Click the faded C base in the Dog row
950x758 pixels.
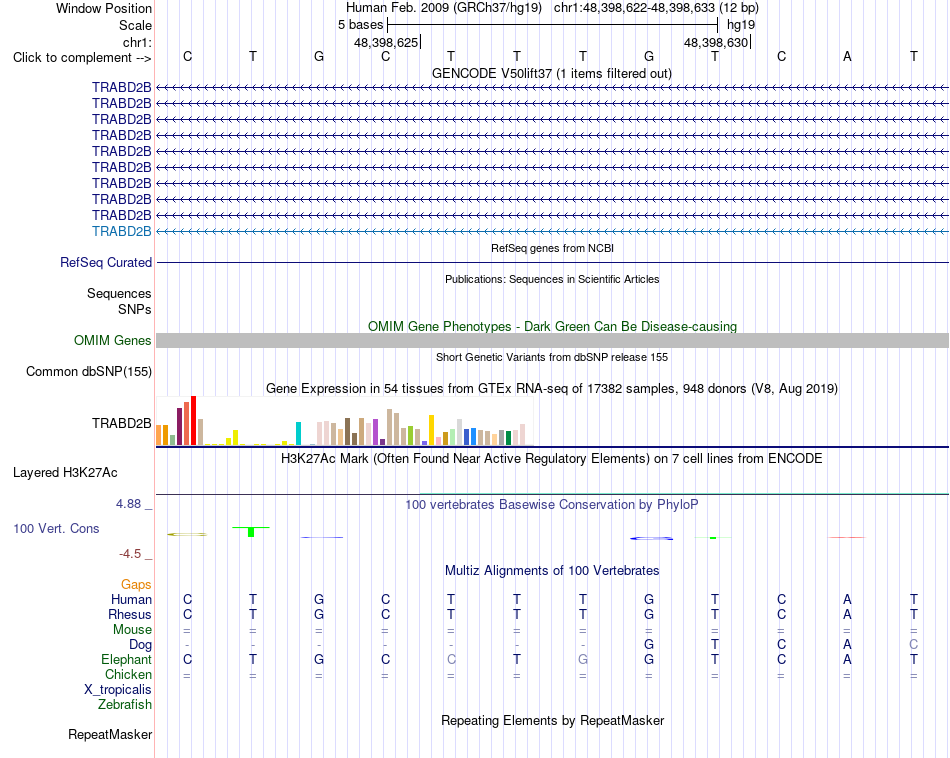914,644
